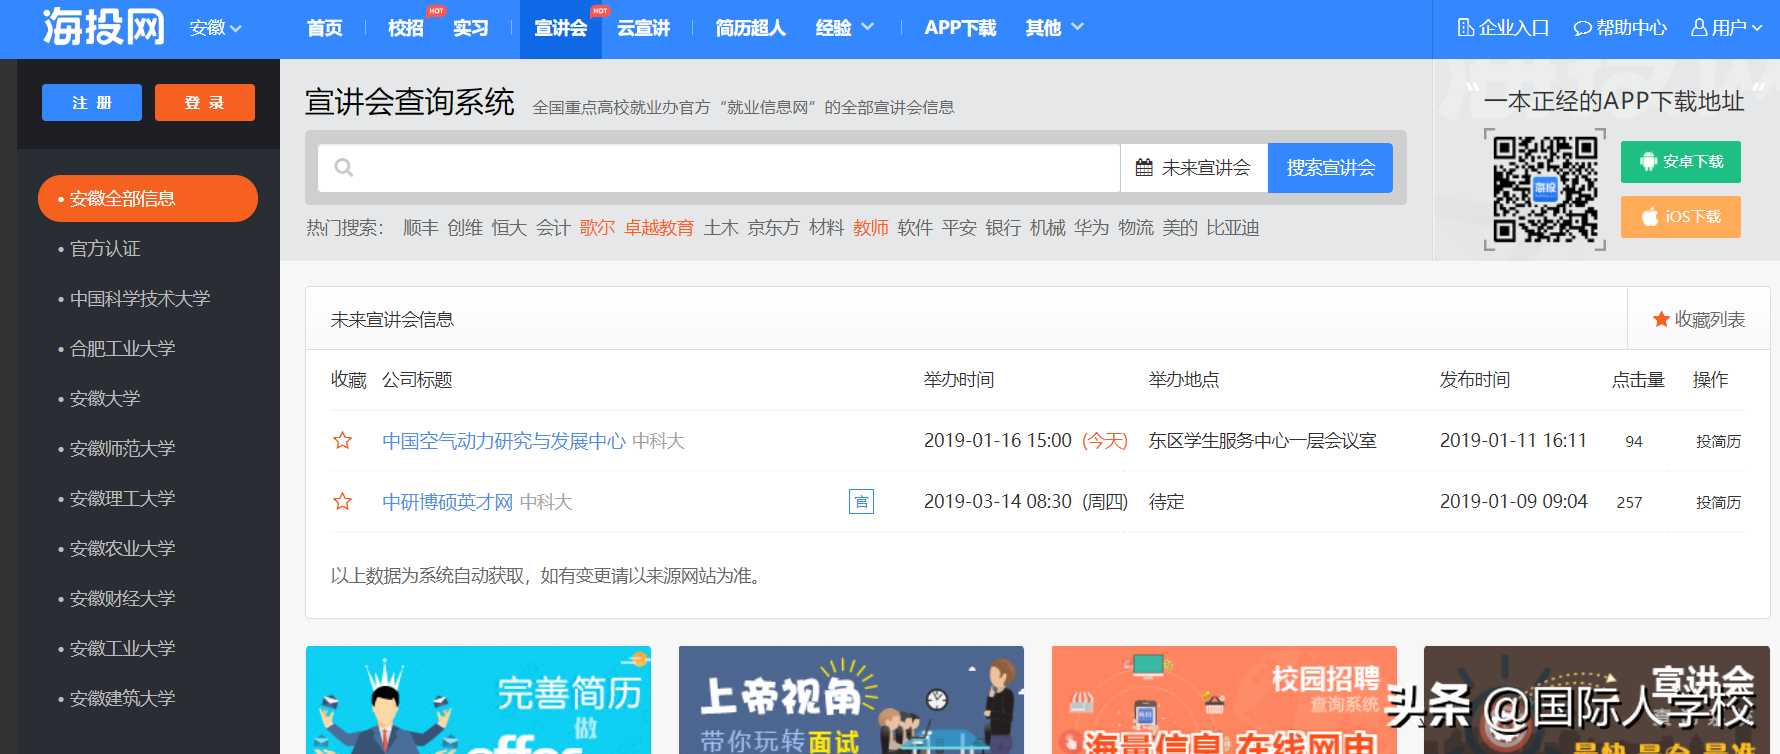Screen dimensions: 1780x754
Task: Click the Apple icon on iOS下载
Action: [1649, 217]
